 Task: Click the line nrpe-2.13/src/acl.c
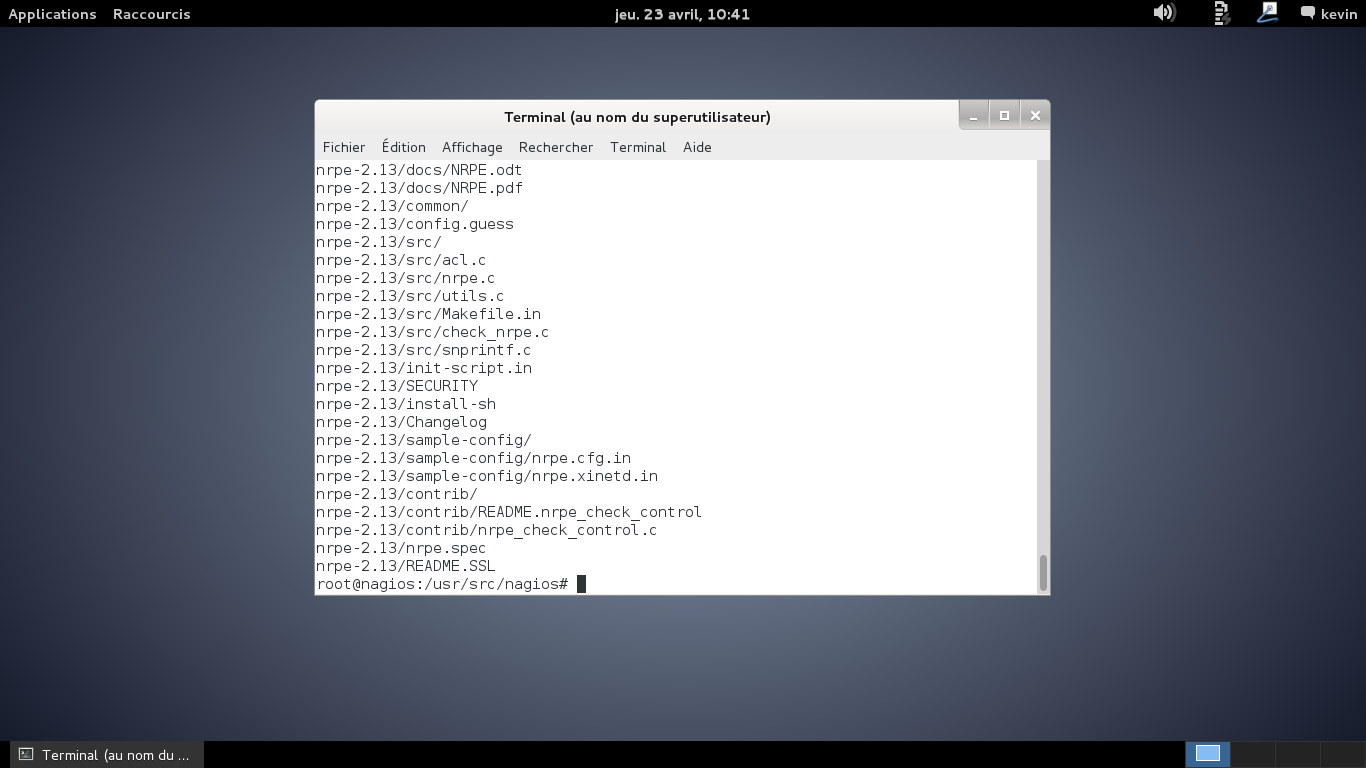[x=401, y=260]
